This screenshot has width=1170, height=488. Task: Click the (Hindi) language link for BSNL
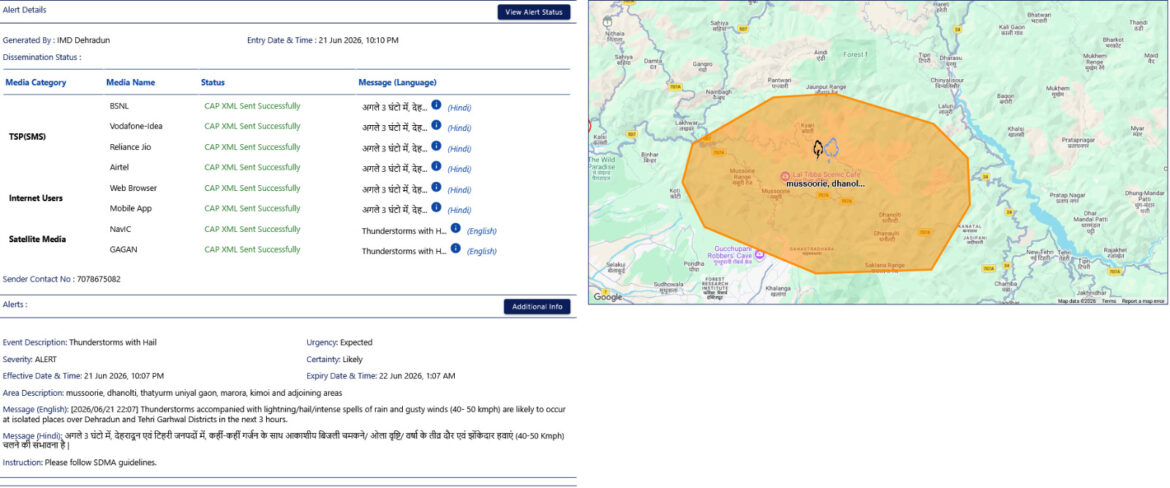click(459, 107)
